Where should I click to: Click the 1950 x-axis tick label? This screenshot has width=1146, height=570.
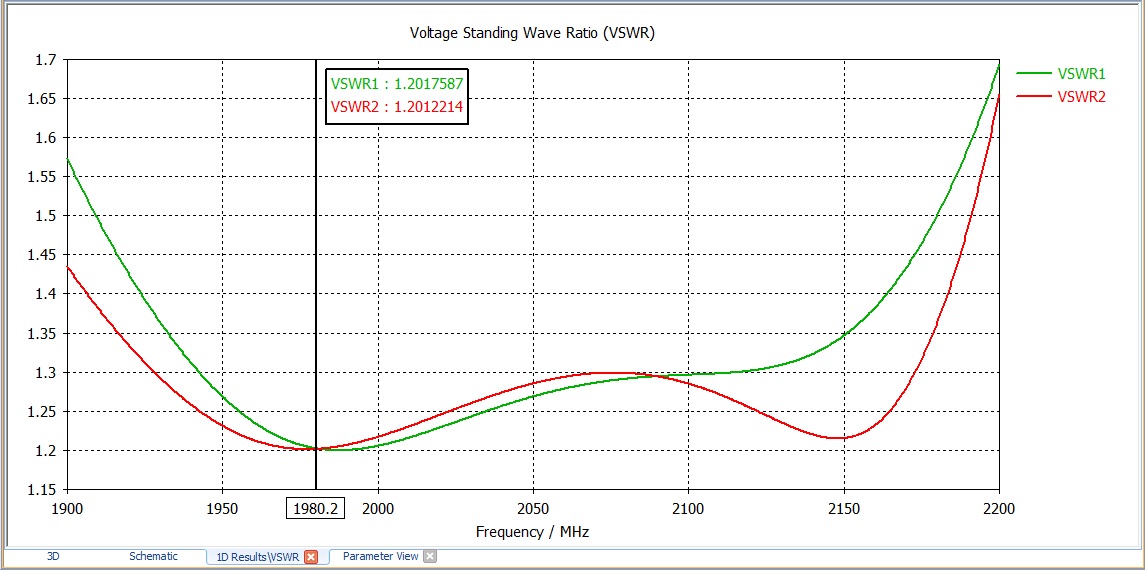[222, 509]
